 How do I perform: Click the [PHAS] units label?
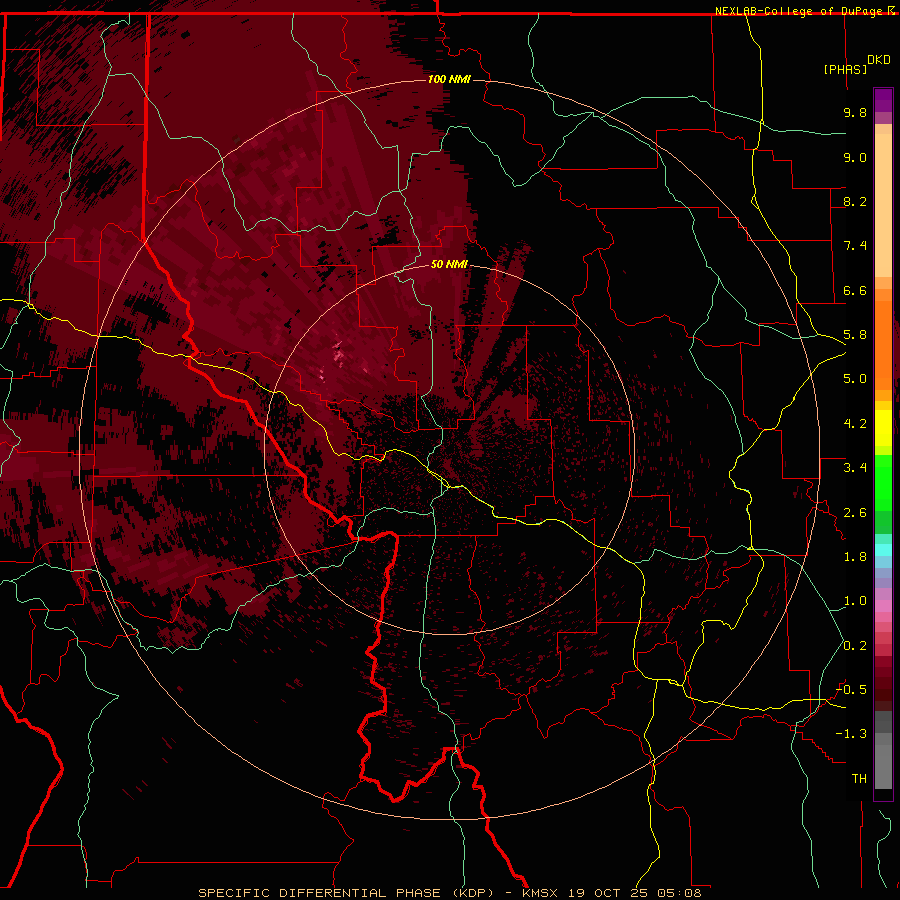tap(845, 69)
